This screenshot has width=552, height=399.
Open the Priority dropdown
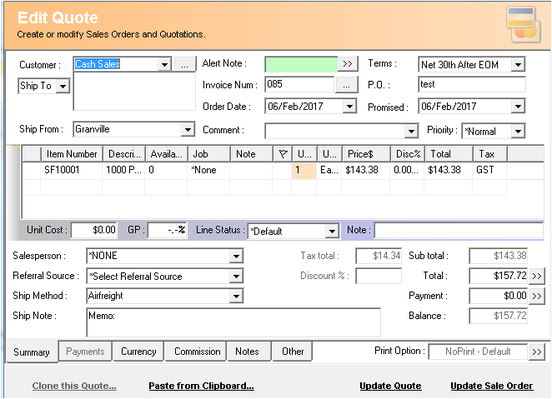point(518,131)
